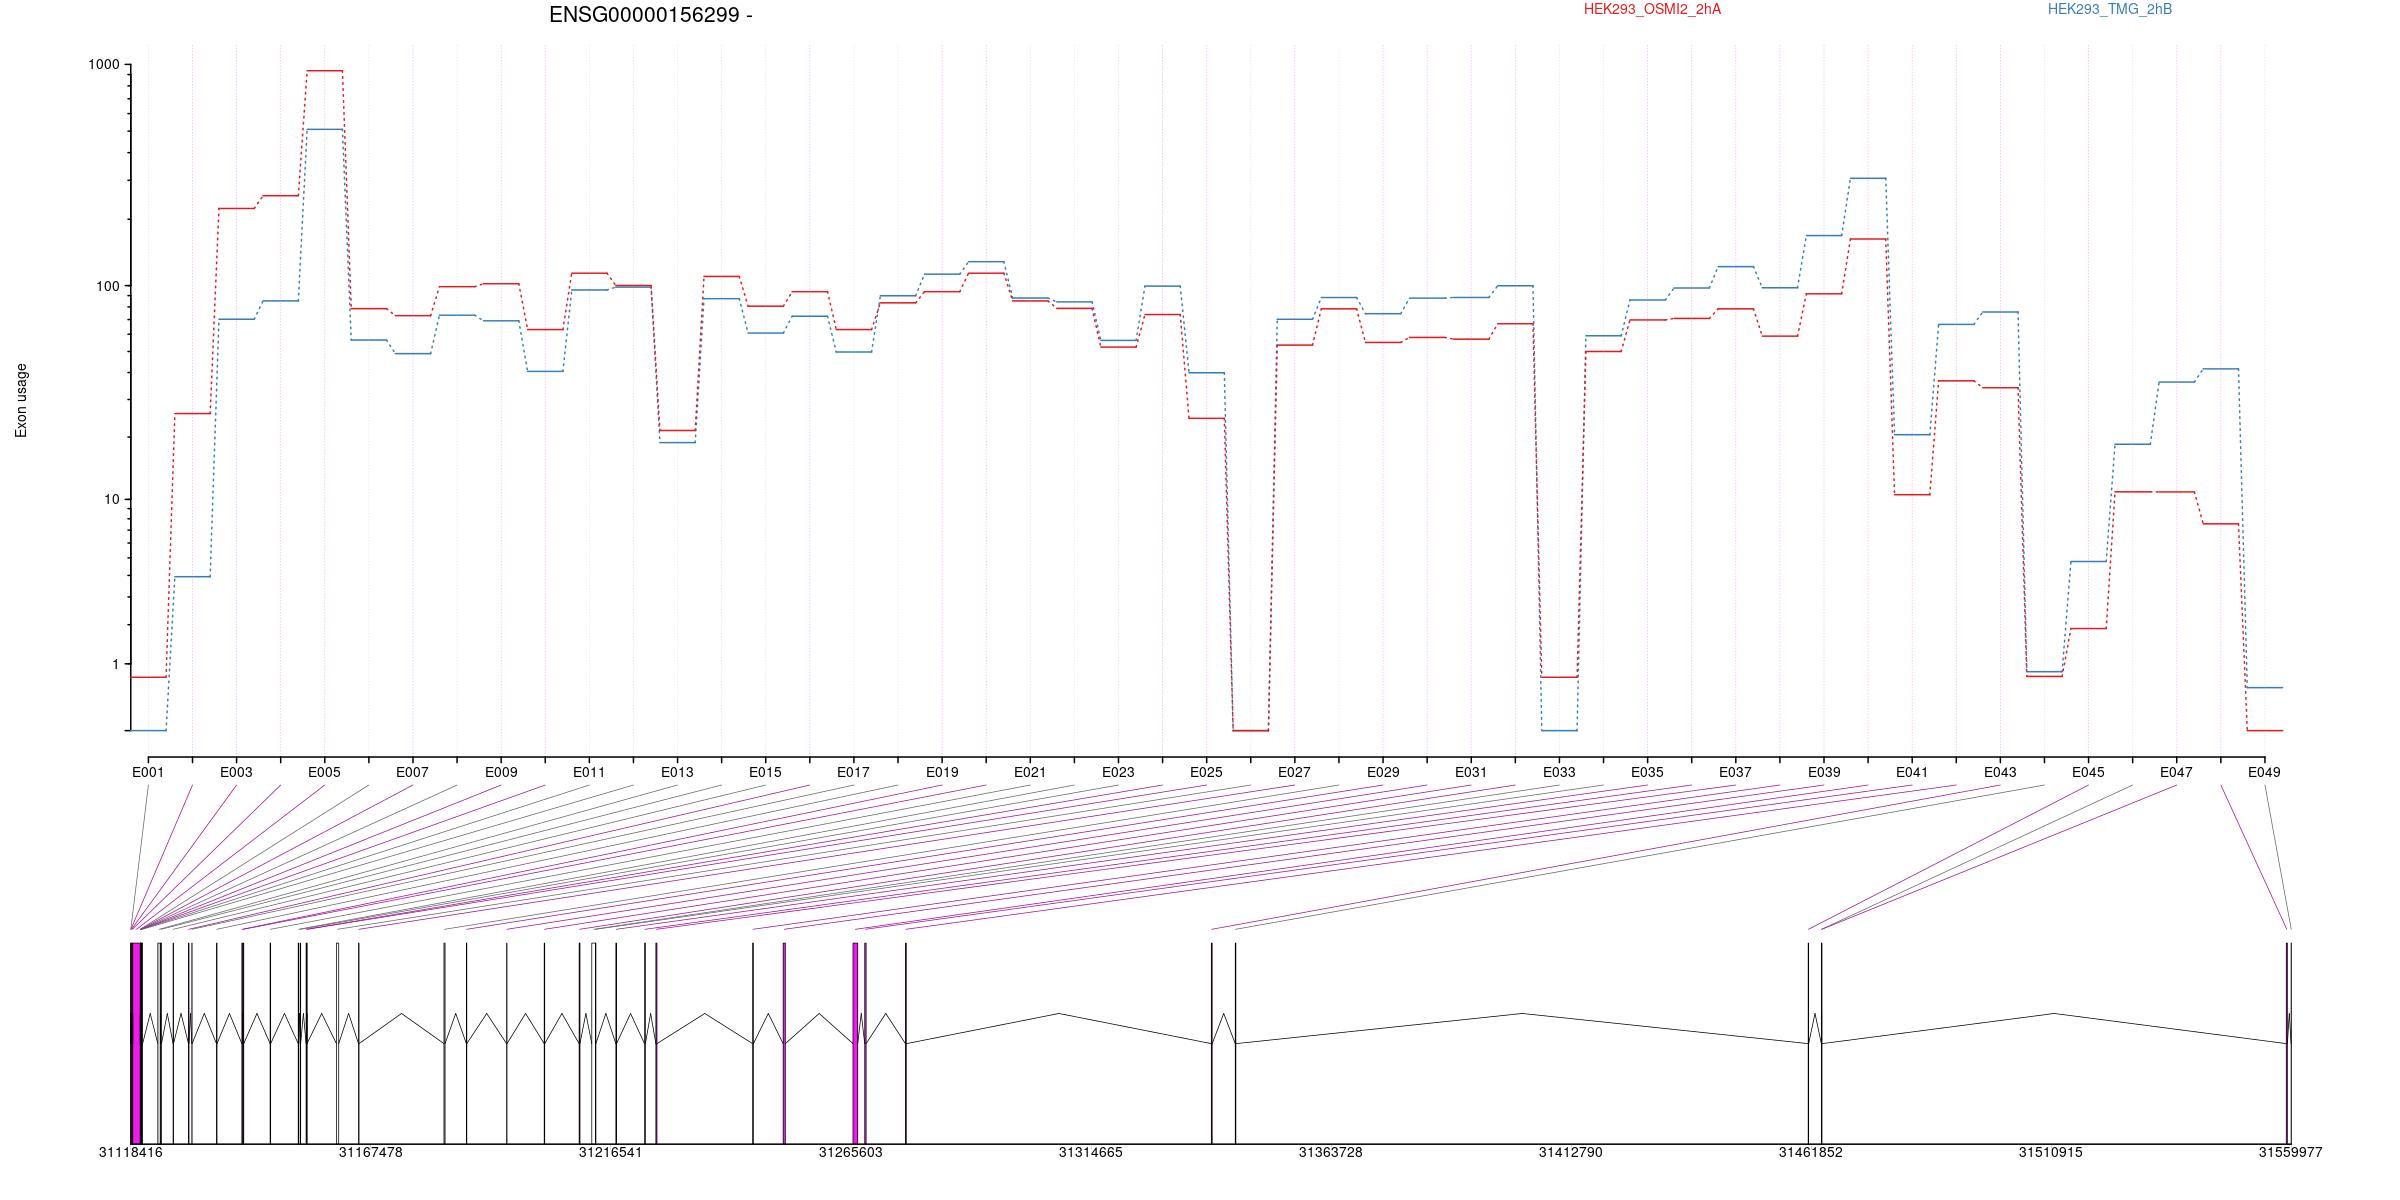This screenshot has width=2400, height=1200.
Task: Click genomic coordinate 31167478
Action: pyautogui.click(x=371, y=1152)
